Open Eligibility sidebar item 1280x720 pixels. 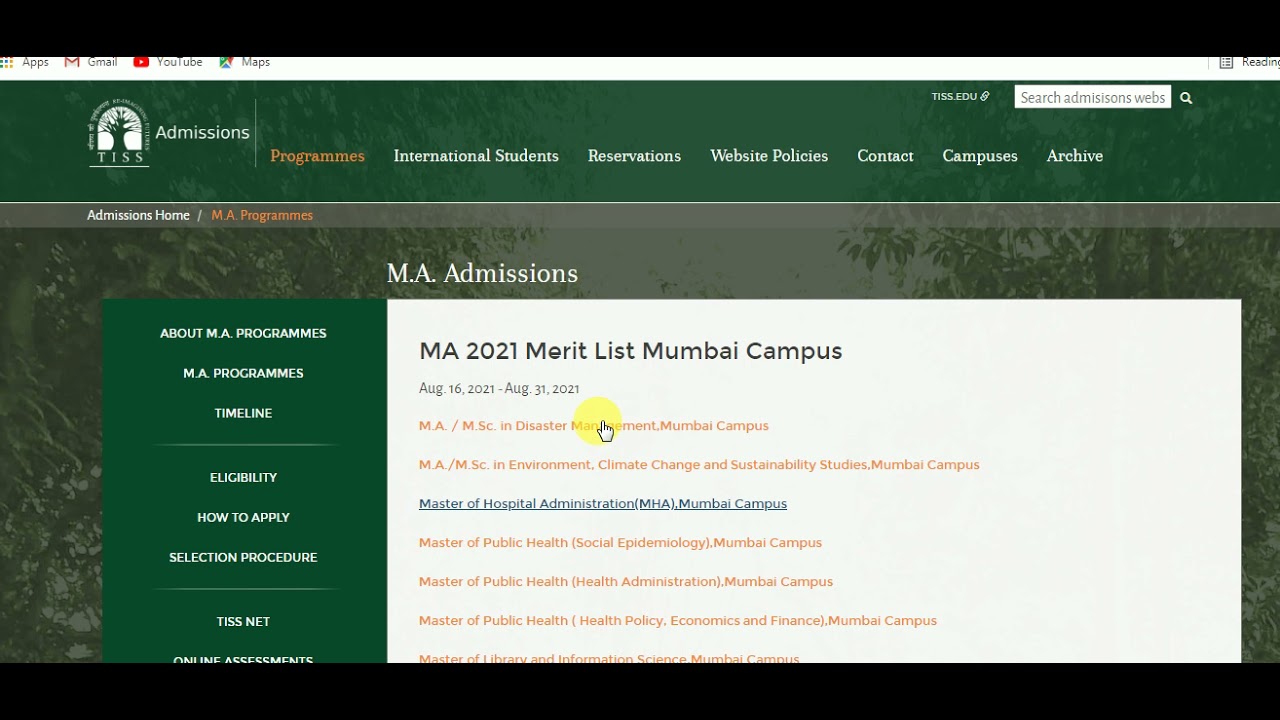[x=243, y=477]
